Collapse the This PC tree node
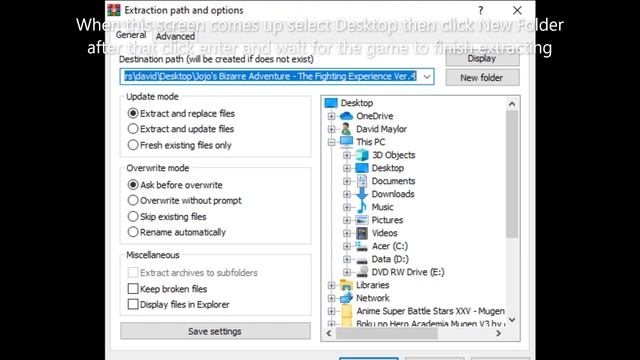The width and height of the screenshot is (640, 360). pyautogui.click(x=331, y=142)
